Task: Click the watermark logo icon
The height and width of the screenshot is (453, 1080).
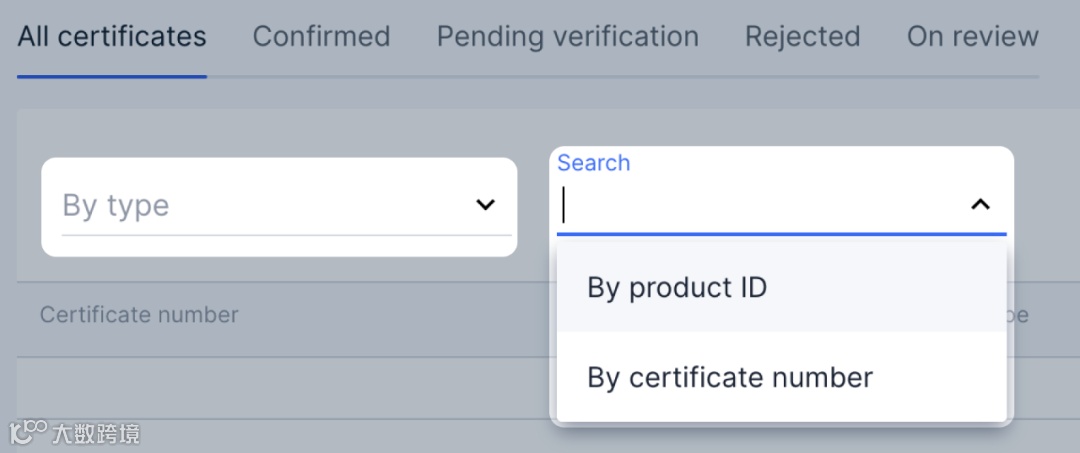Action: [x=28, y=432]
